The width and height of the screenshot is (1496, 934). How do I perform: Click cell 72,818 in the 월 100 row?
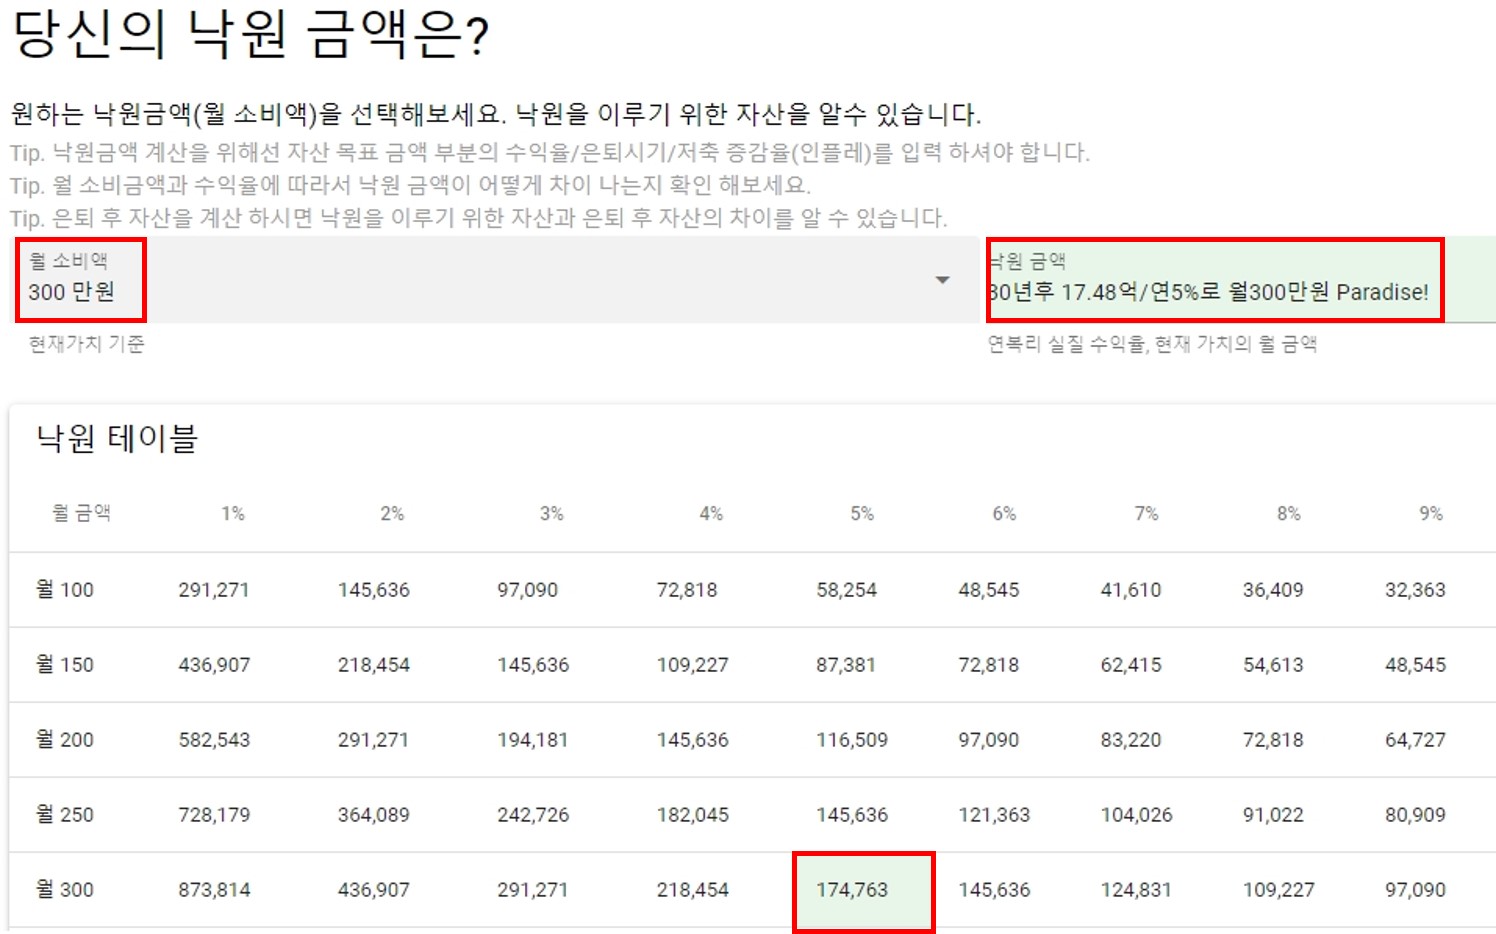click(687, 590)
